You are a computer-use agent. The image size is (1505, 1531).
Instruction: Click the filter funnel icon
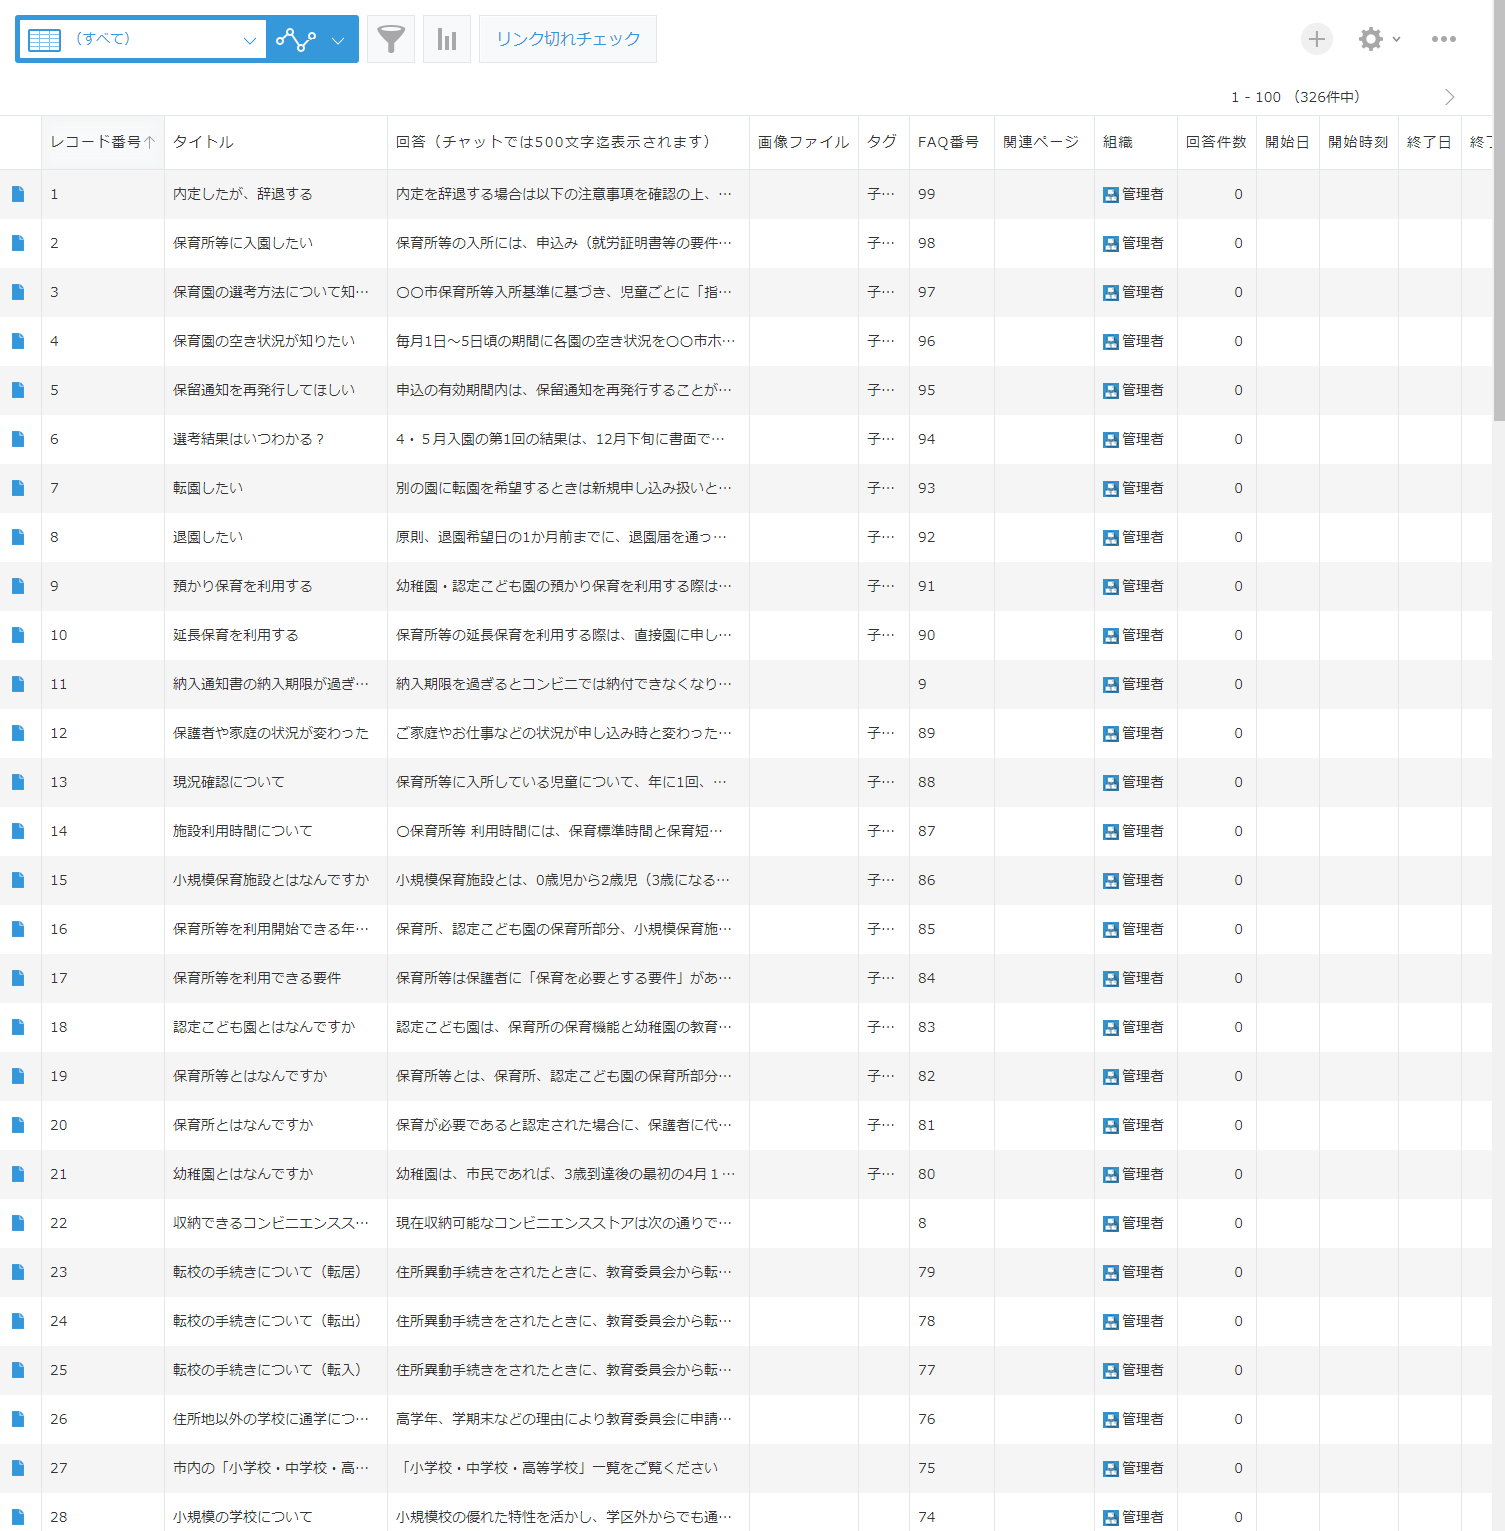tap(391, 39)
